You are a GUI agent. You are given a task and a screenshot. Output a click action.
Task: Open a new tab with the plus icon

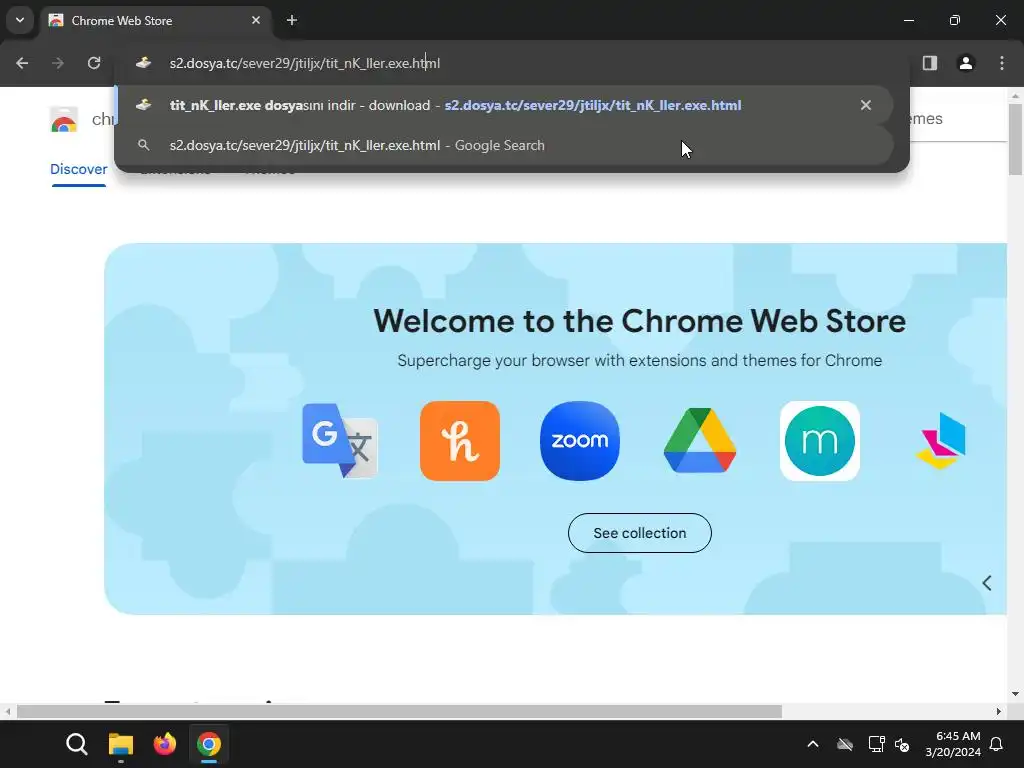point(292,20)
